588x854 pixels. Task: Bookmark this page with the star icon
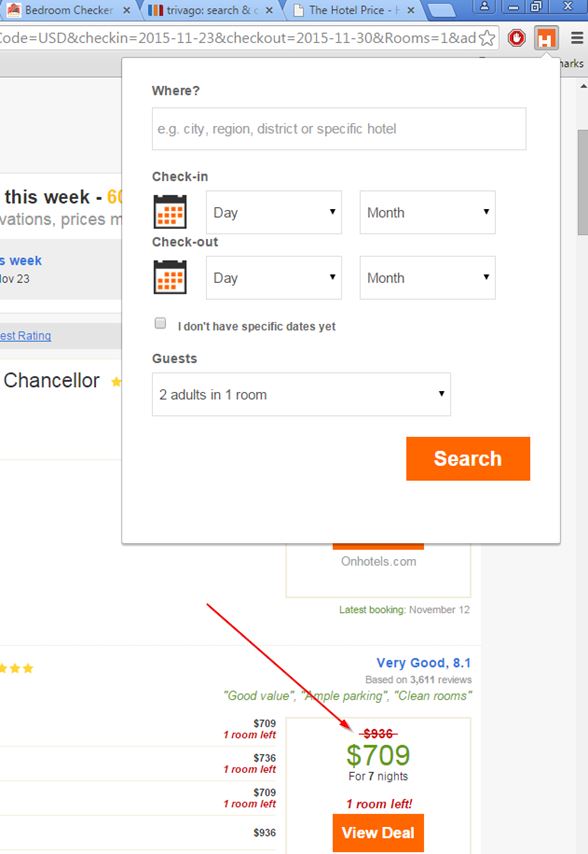pyautogui.click(x=487, y=38)
